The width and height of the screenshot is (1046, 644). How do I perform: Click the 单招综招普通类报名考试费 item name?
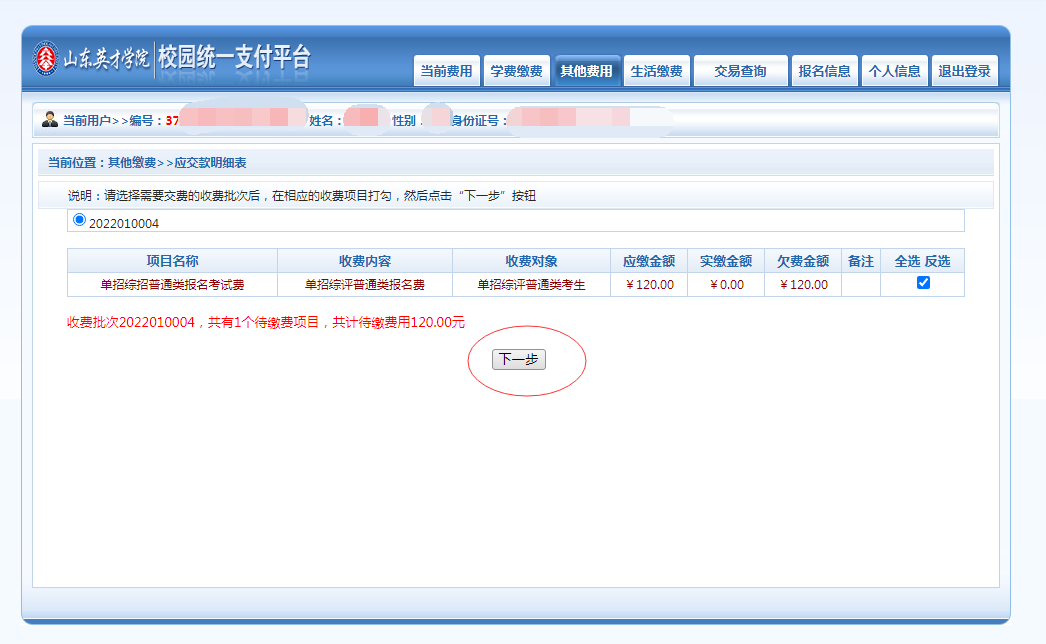point(172,285)
